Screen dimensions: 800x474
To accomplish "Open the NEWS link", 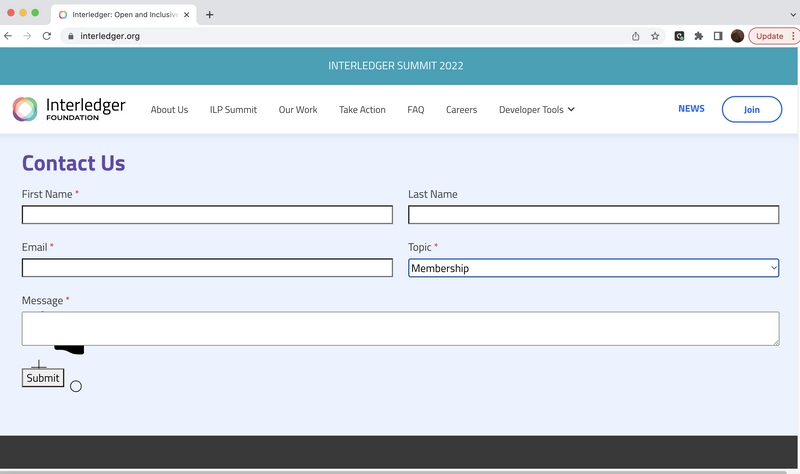I will (691, 109).
